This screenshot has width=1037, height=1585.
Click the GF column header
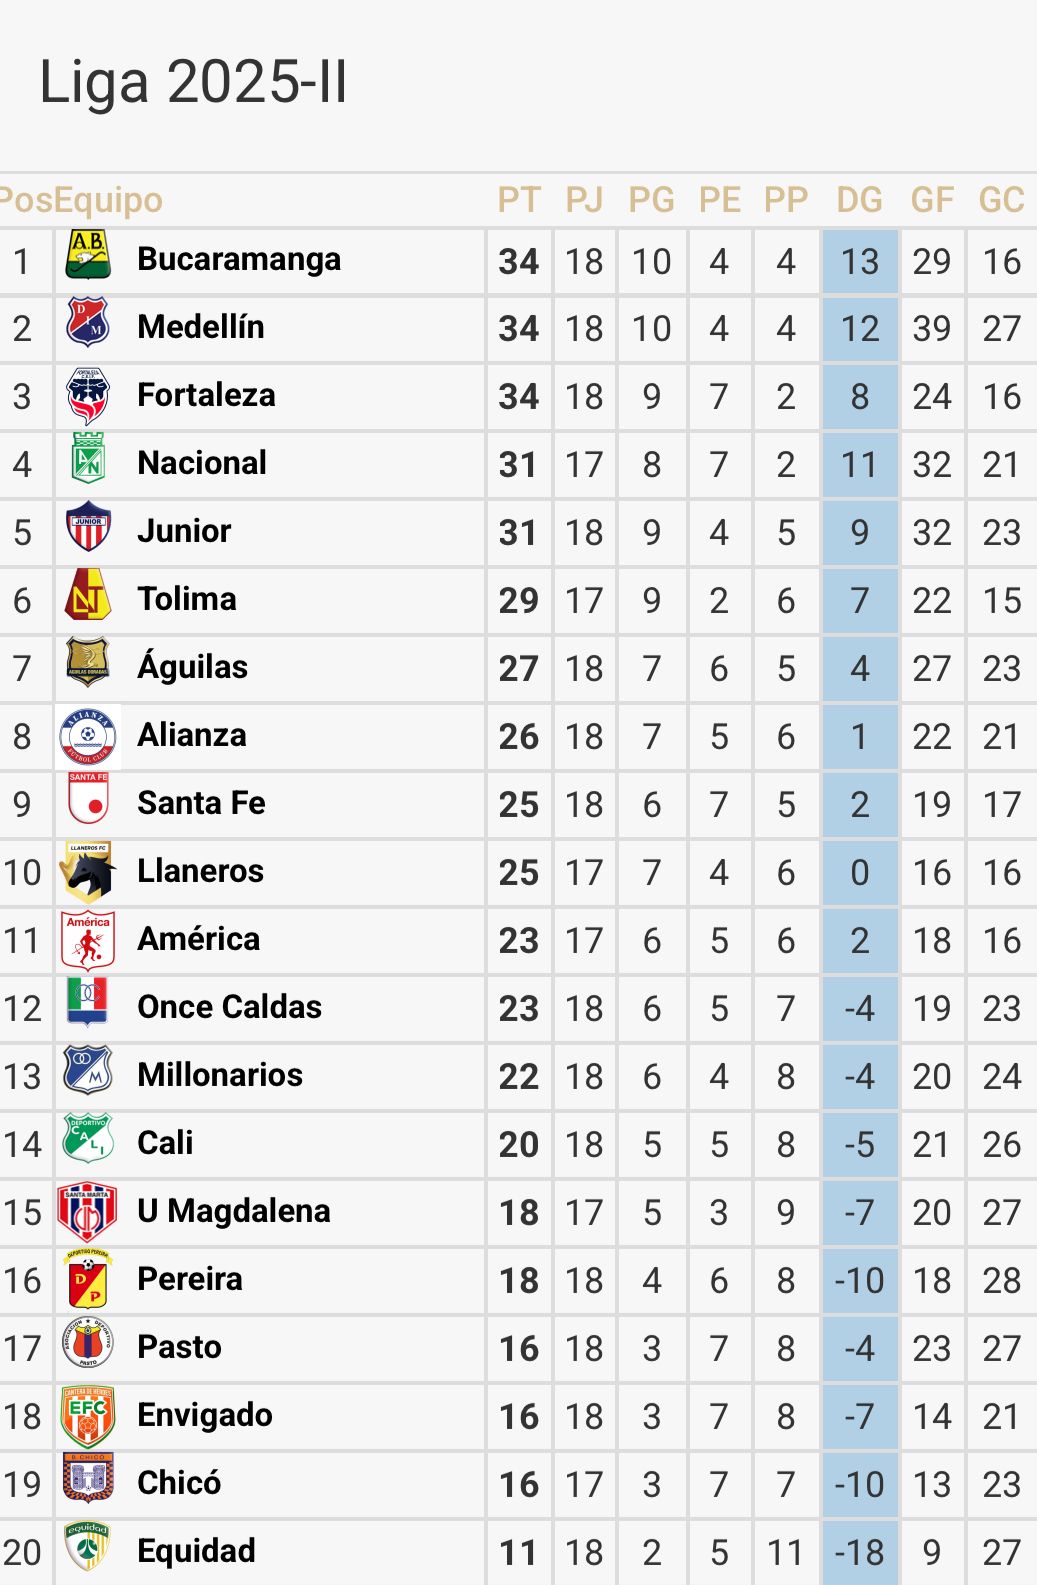tap(932, 200)
